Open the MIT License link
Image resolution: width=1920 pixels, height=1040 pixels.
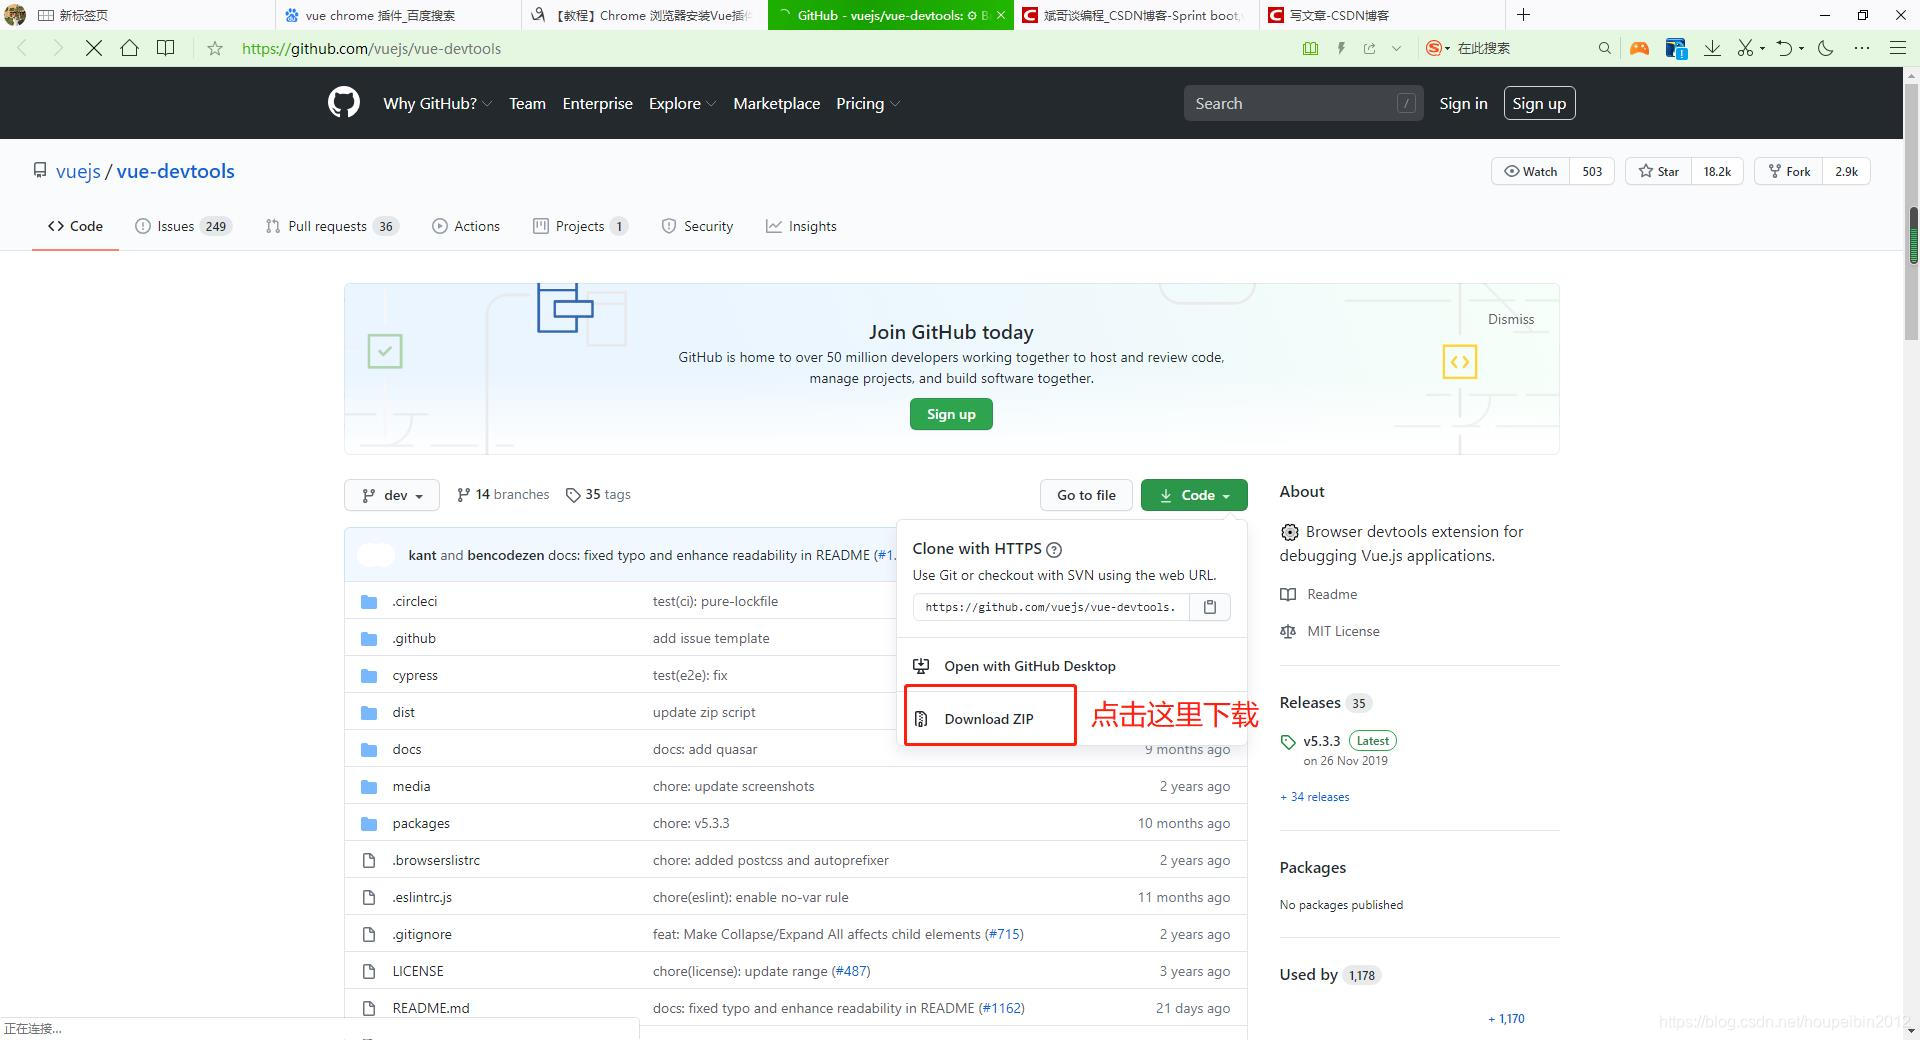click(x=1343, y=631)
